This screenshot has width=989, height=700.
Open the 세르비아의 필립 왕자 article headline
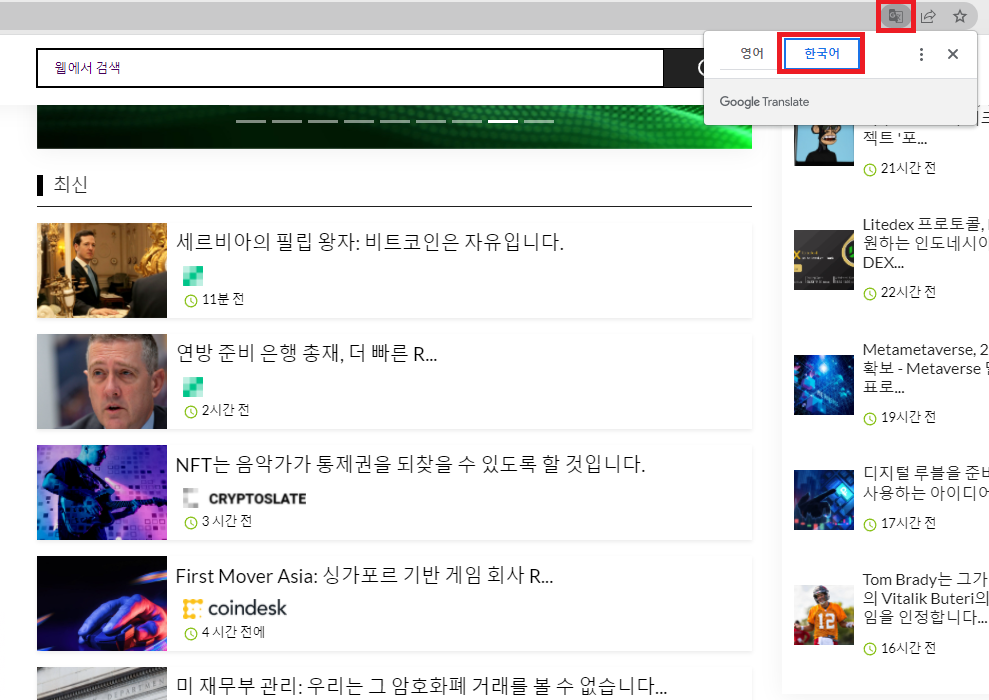click(x=370, y=242)
